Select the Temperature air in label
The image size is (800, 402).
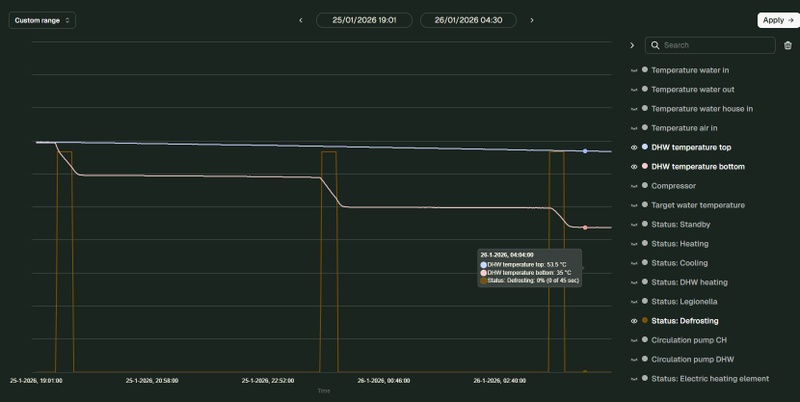(x=684, y=128)
